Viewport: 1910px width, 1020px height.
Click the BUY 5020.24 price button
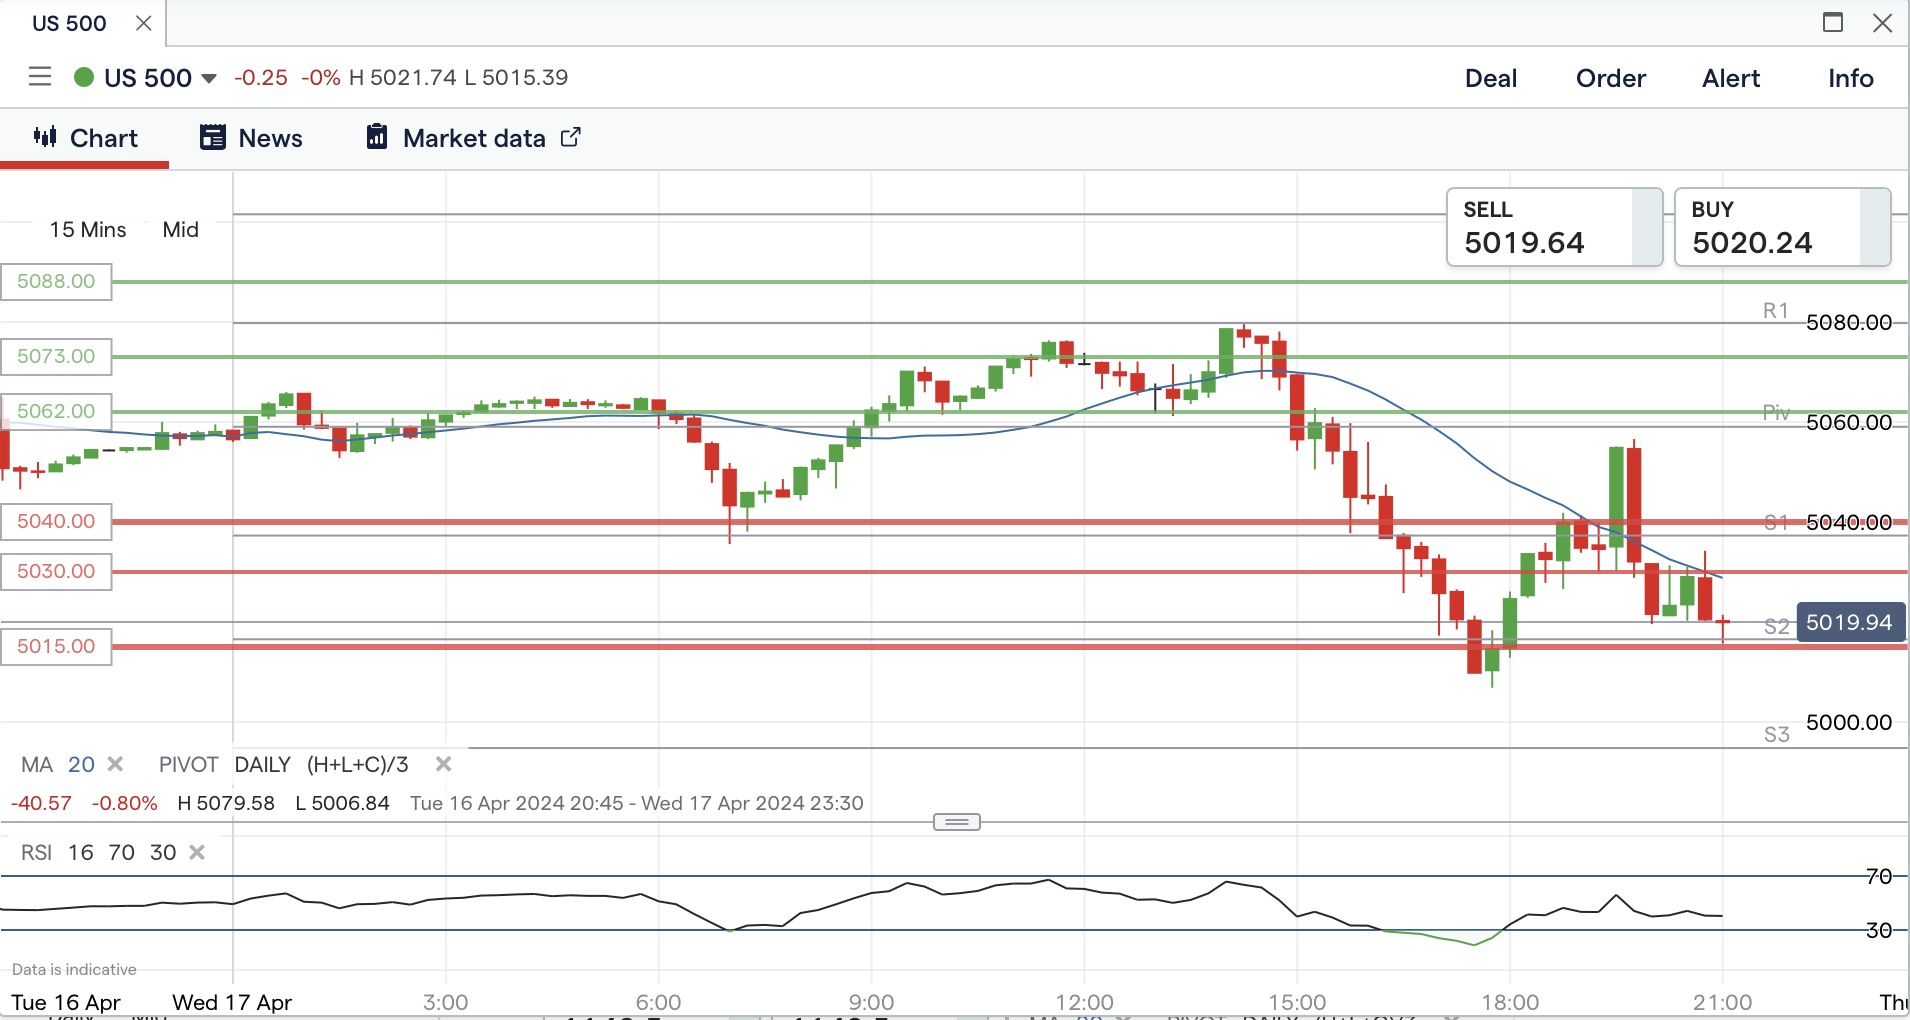point(1783,227)
